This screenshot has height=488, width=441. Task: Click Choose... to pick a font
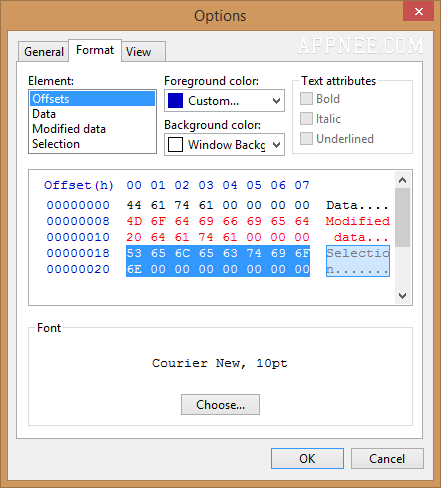coord(220,405)
